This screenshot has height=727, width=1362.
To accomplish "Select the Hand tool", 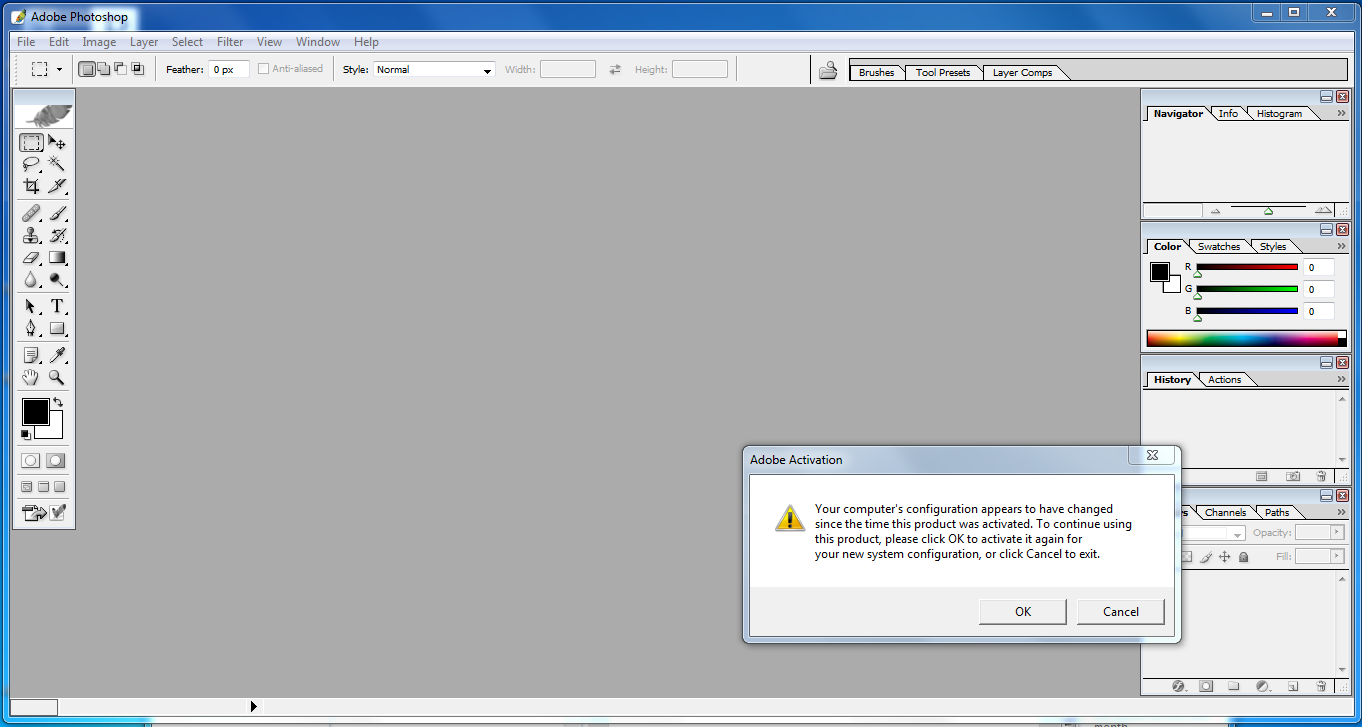I will tap(31, 377).
